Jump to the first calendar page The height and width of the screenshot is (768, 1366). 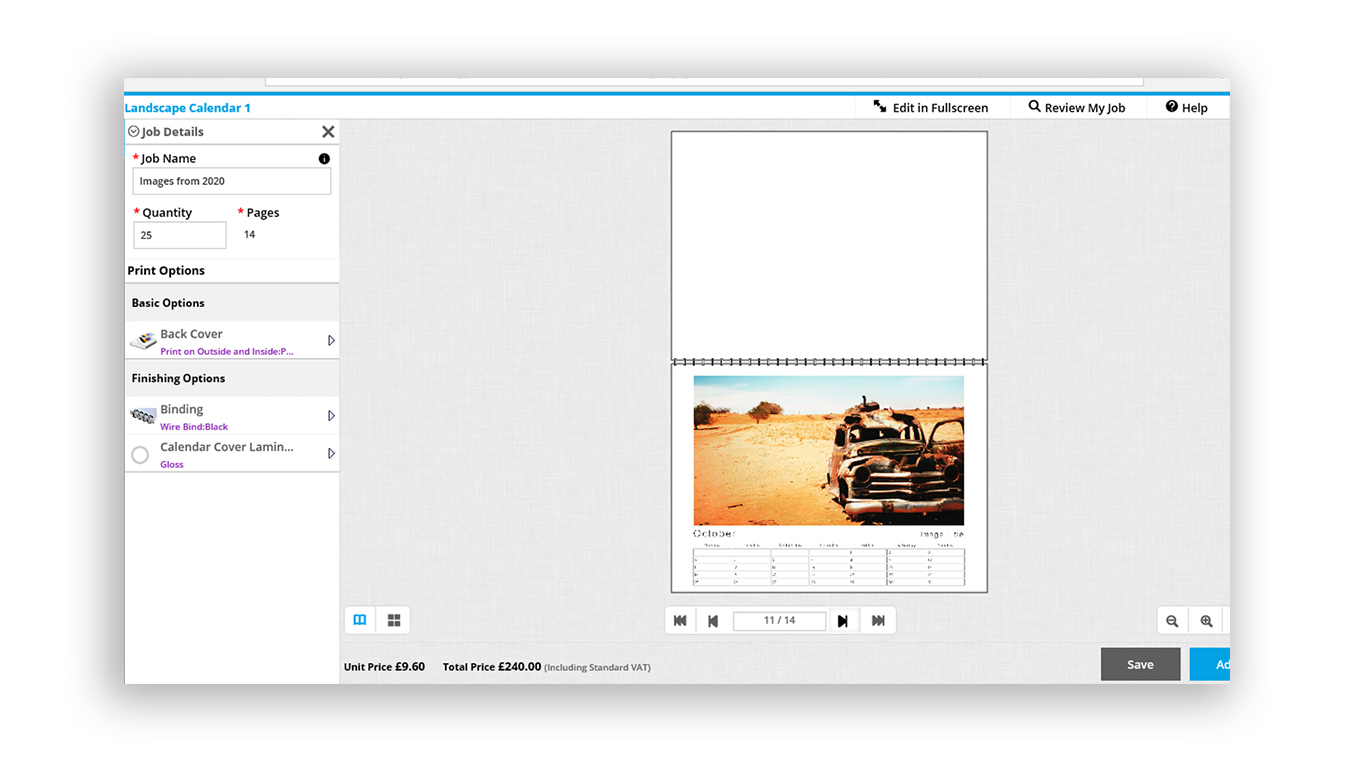(680, 620)
